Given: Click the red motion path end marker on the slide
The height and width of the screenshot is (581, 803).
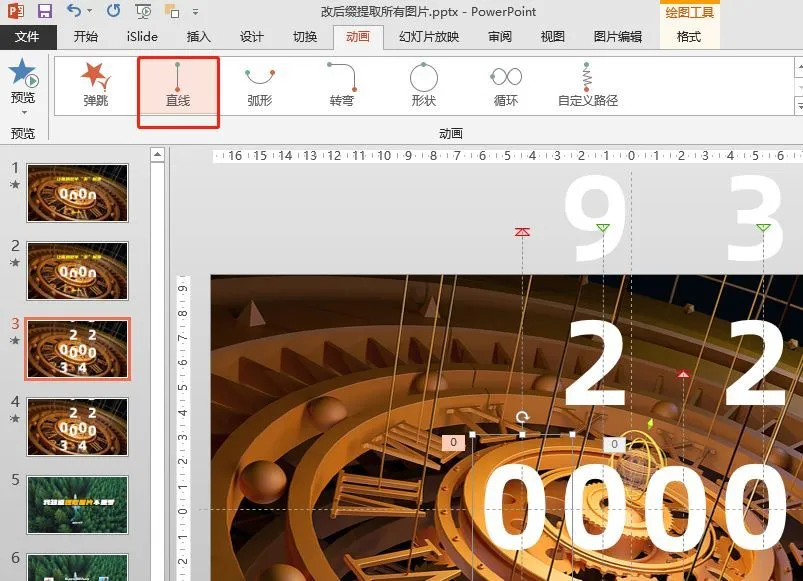Looking at the screenshot, I should tap(683, 374).
